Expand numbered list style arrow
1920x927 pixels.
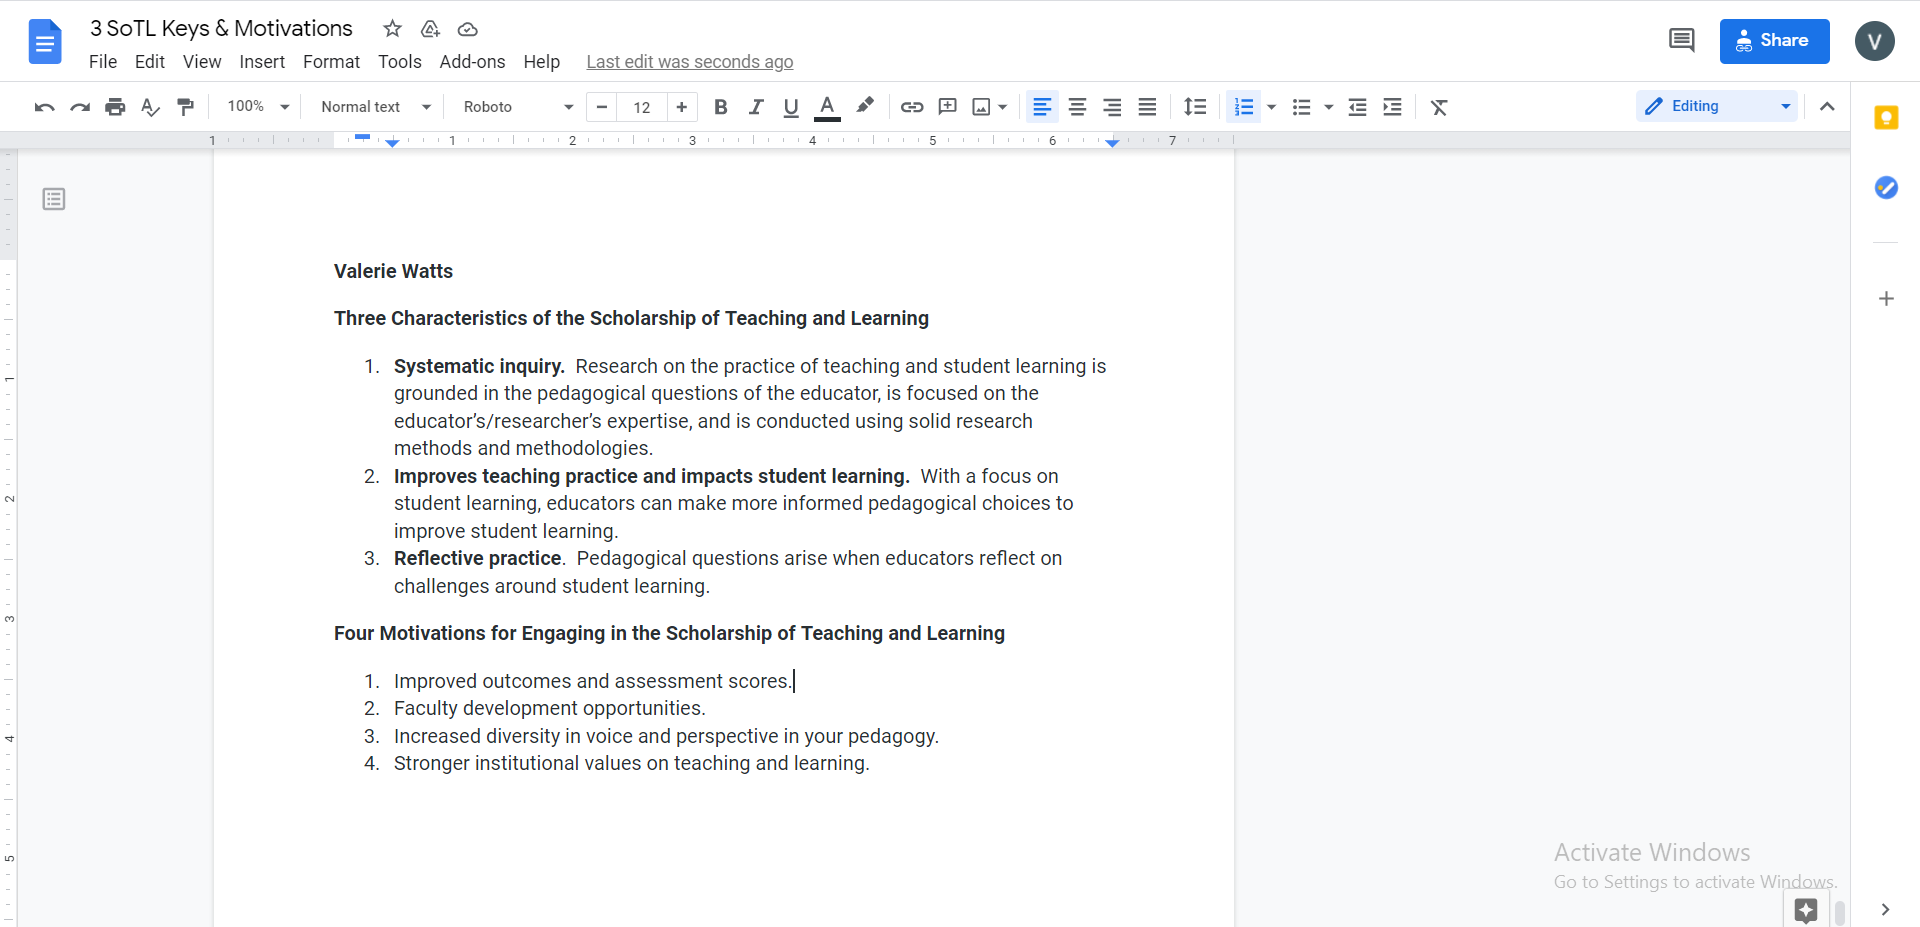(1272, 107)
